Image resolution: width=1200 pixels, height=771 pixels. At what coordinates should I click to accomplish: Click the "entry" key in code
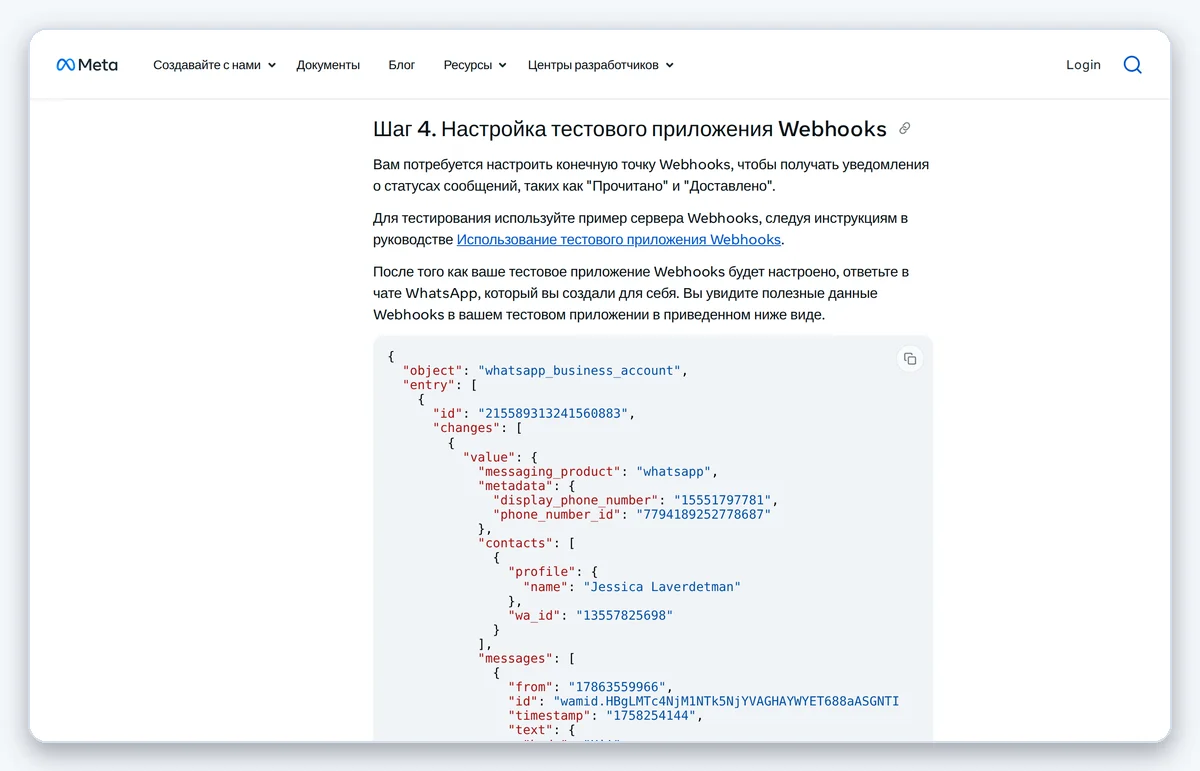(x=431, y=385)
